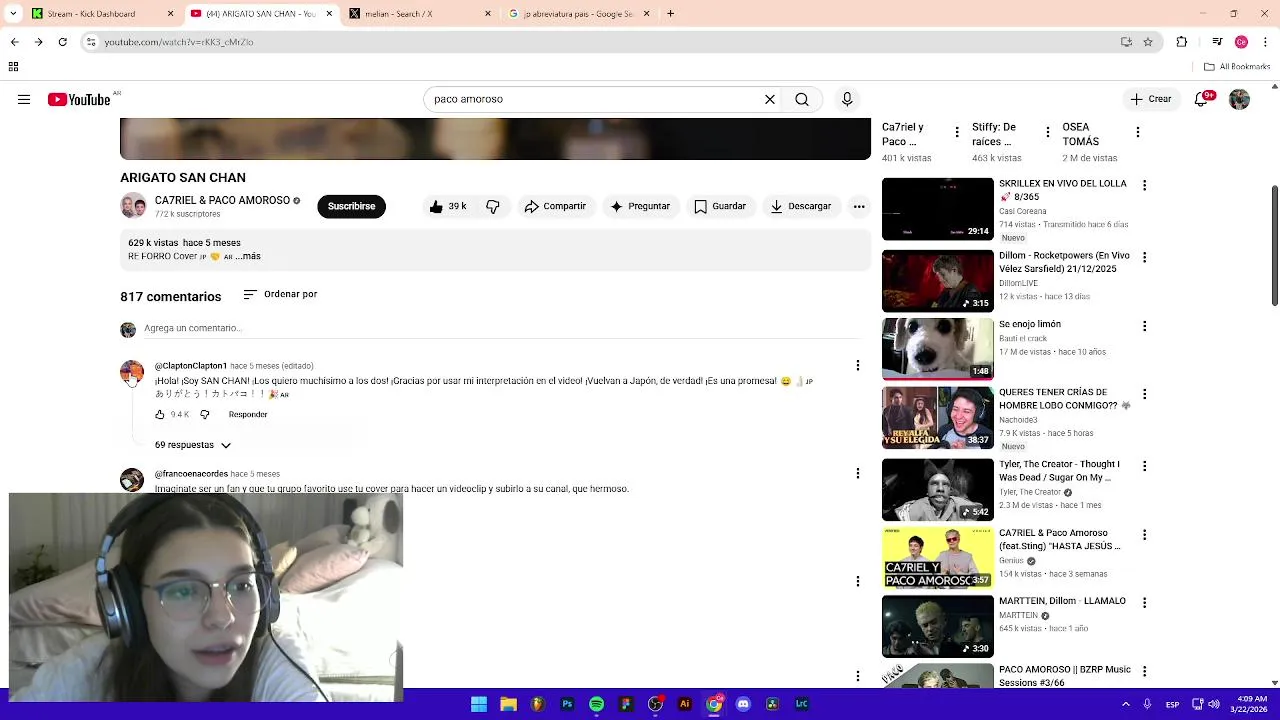The image size is (1280, 720).
Task: Switch ESP keyboard language indicator
Action: [x=1172, y=704]
